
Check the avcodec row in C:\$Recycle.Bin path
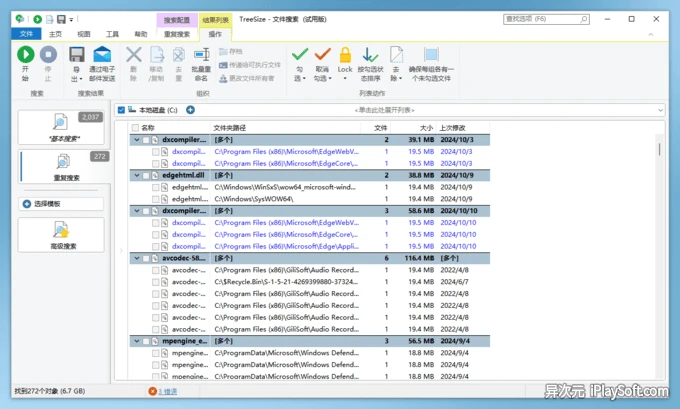[x=155, y=282]
